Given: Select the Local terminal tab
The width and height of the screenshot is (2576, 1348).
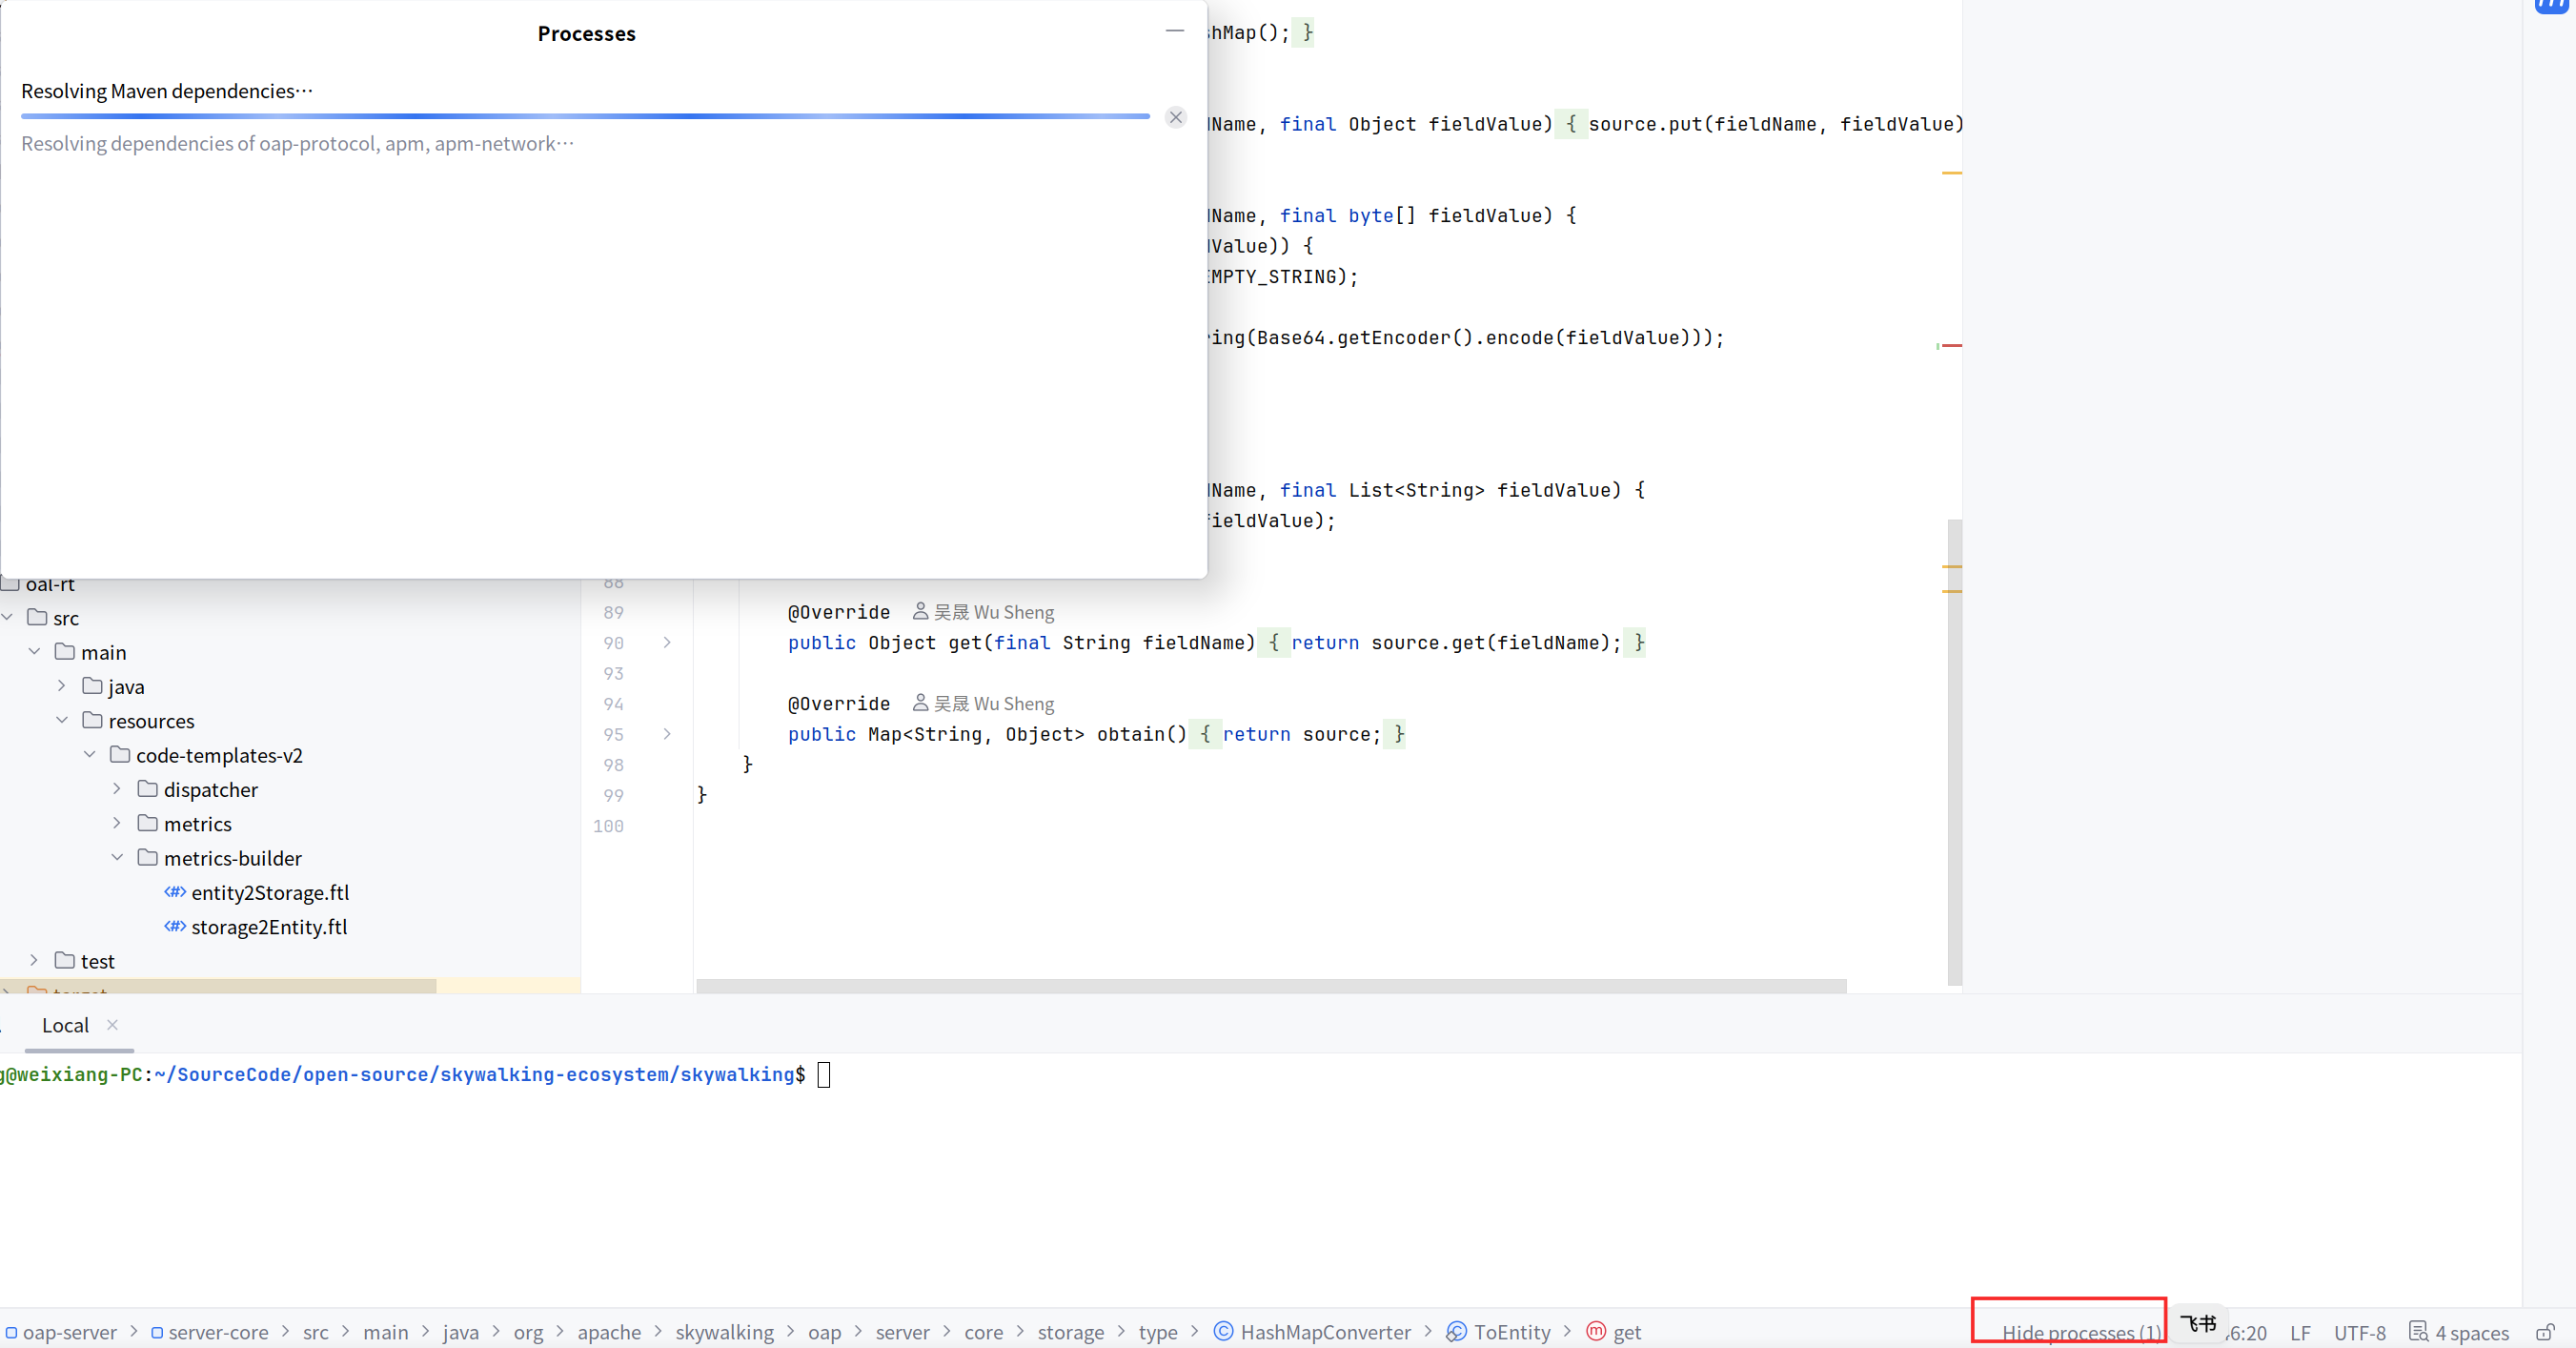Looking at the screenshot, I should 65,1025.
